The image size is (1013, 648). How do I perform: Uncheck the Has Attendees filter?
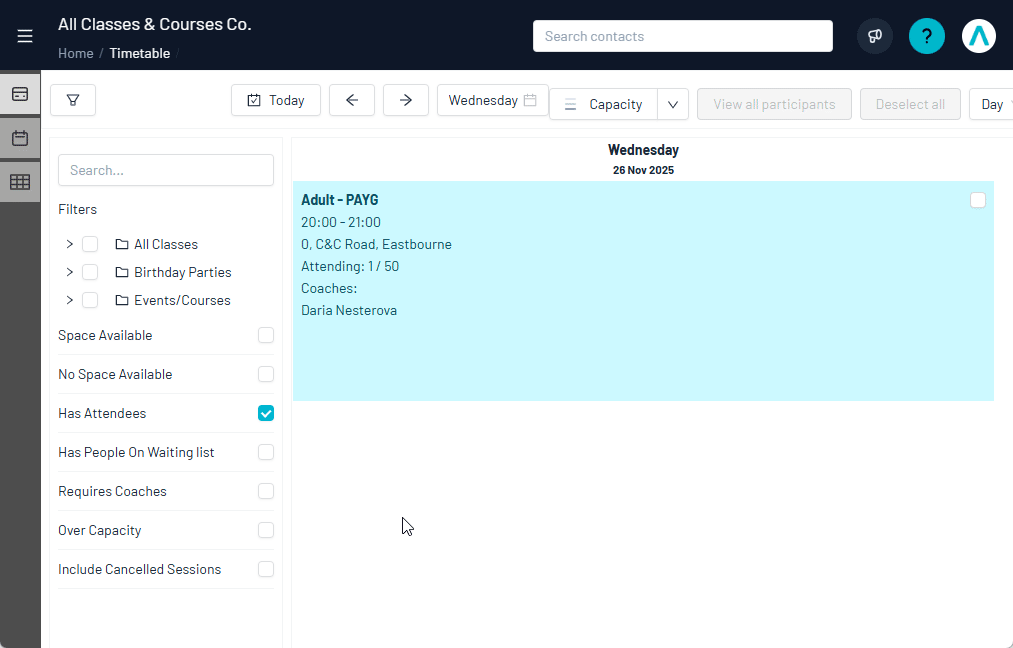266,413
